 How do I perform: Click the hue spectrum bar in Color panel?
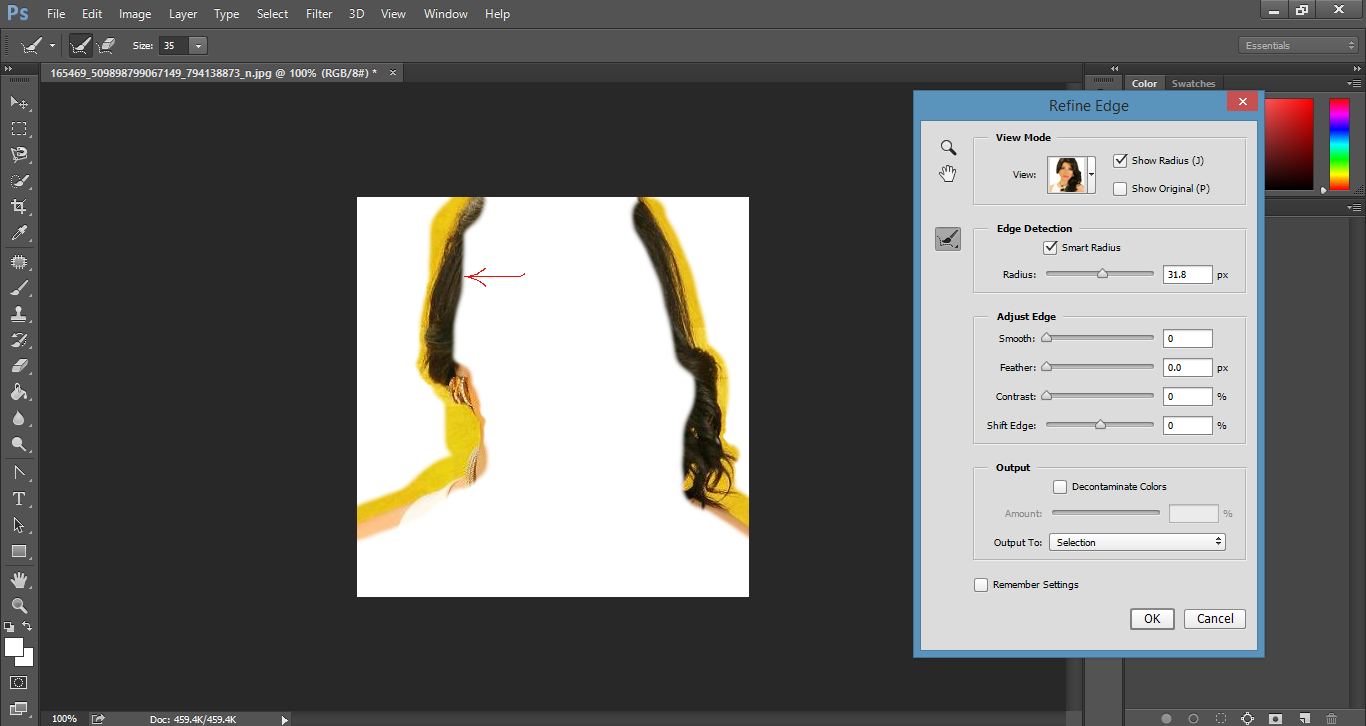point(1339,144)
